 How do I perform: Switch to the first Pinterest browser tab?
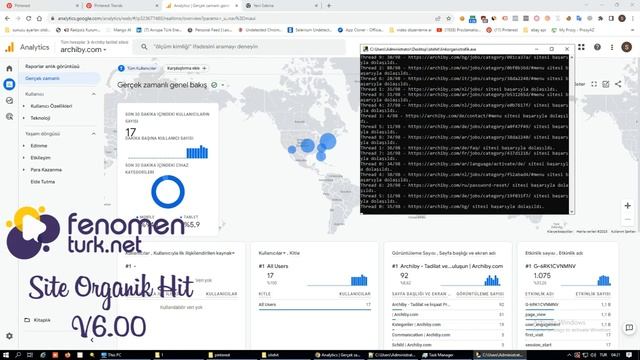coord(42,6)
